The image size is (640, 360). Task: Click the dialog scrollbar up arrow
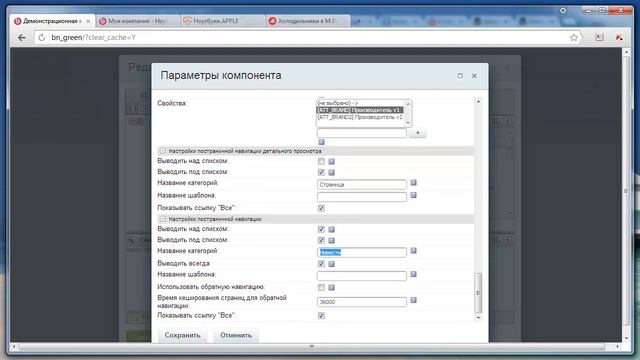(478, 101)
